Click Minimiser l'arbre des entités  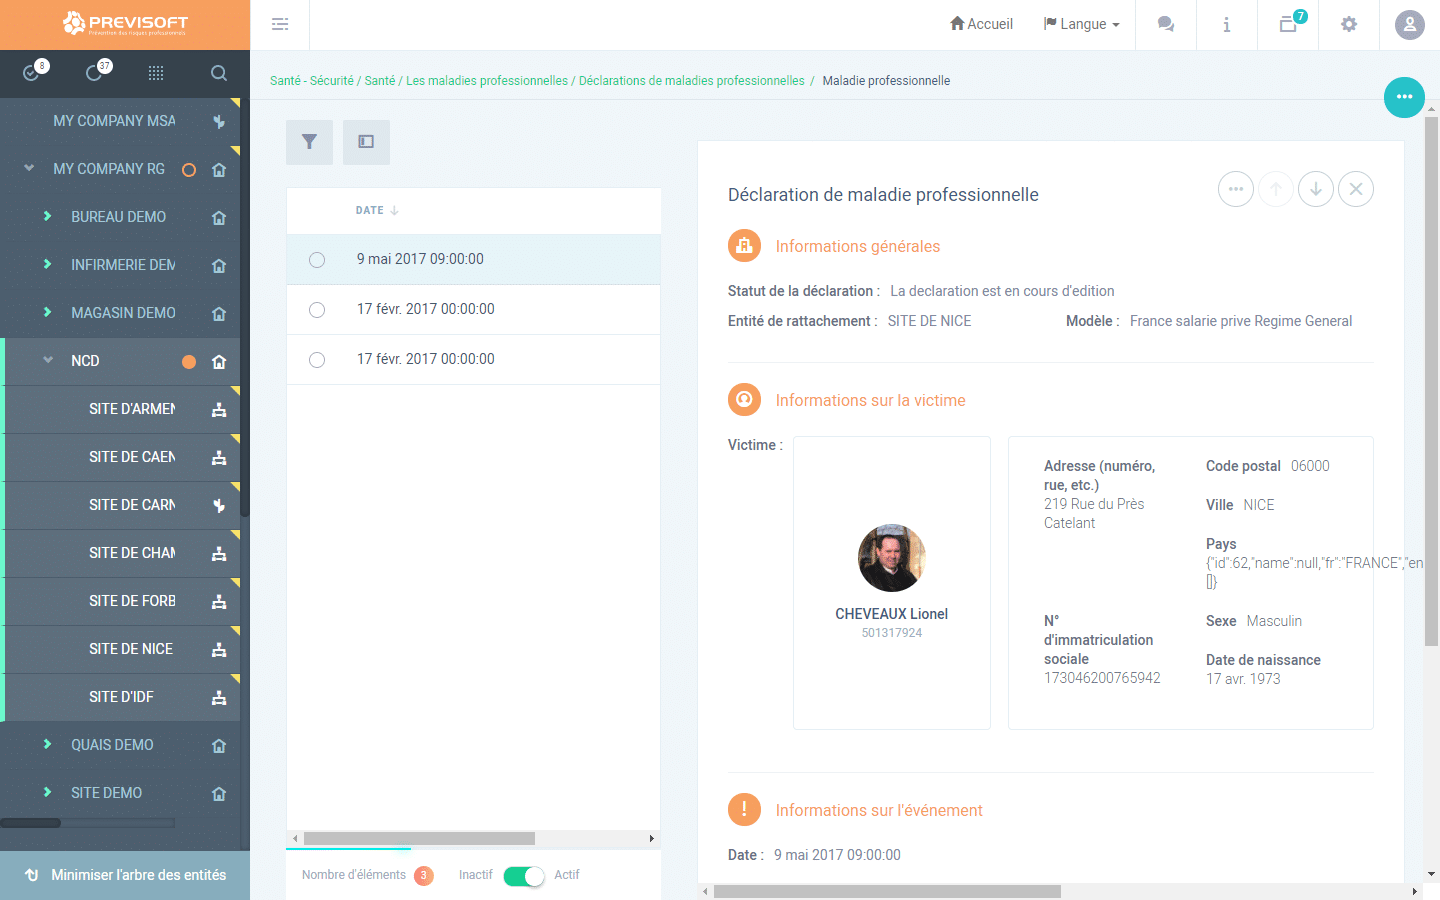coord(125,875)
